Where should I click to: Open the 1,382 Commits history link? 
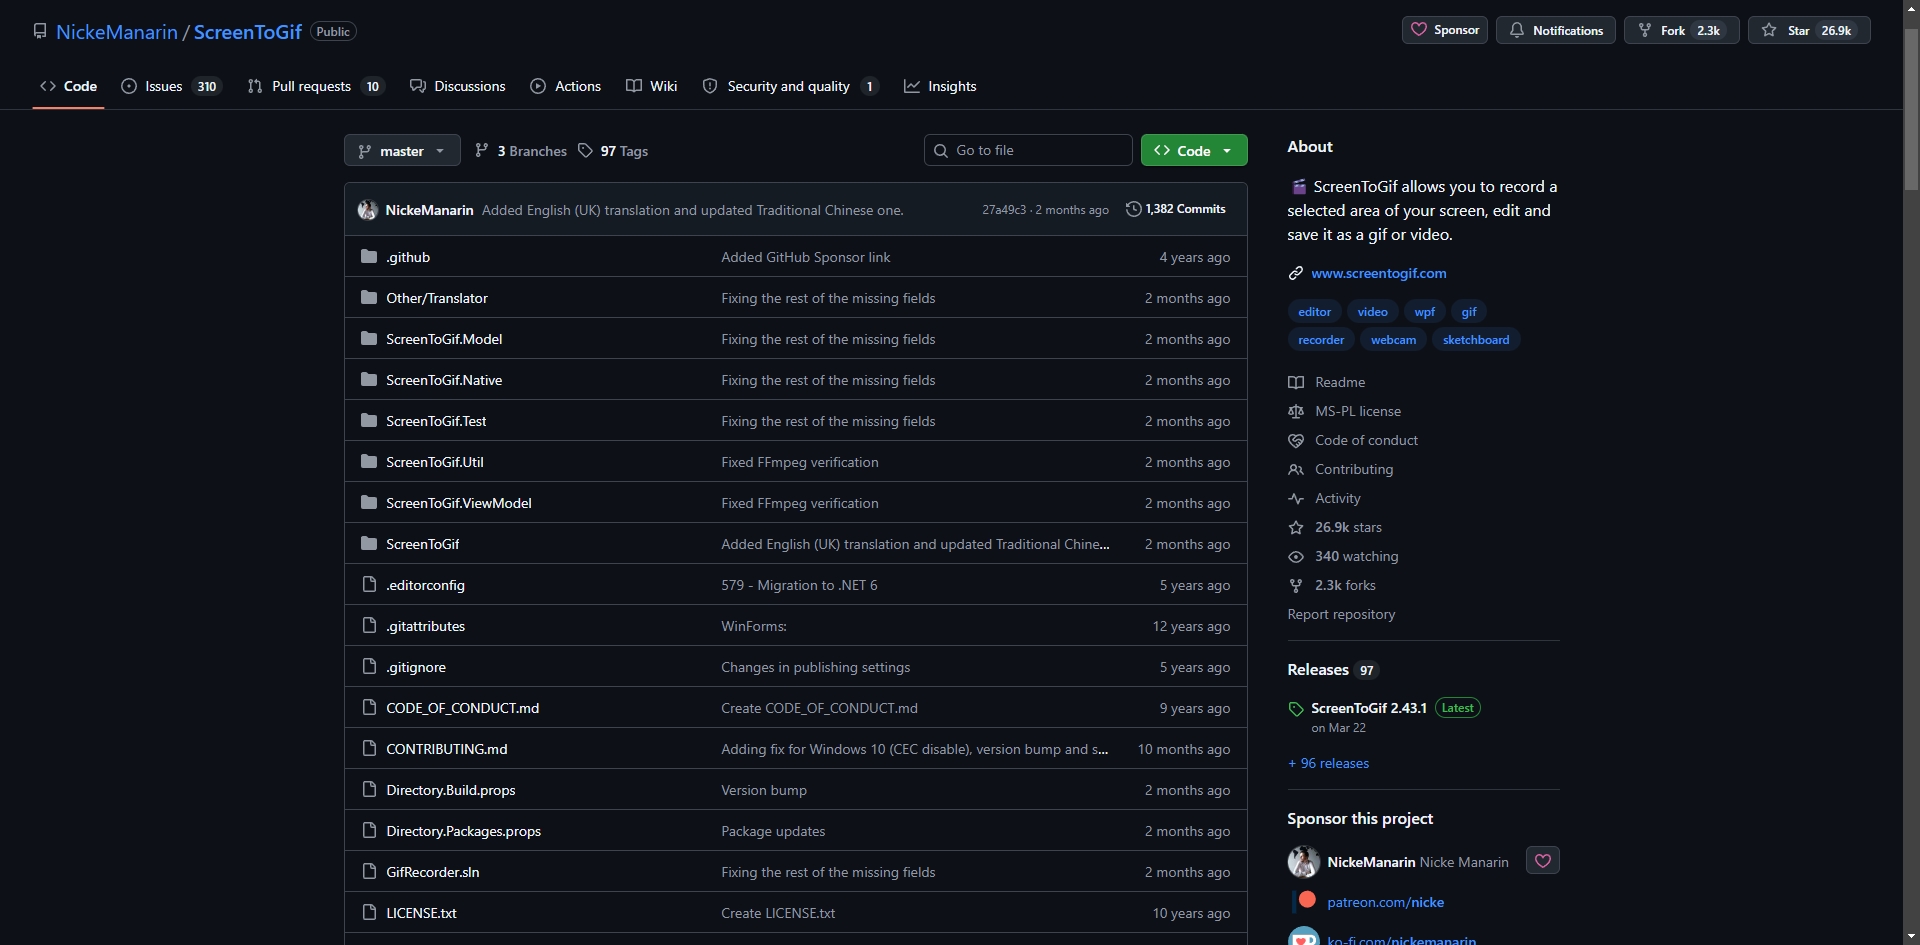pos(1176,209)
